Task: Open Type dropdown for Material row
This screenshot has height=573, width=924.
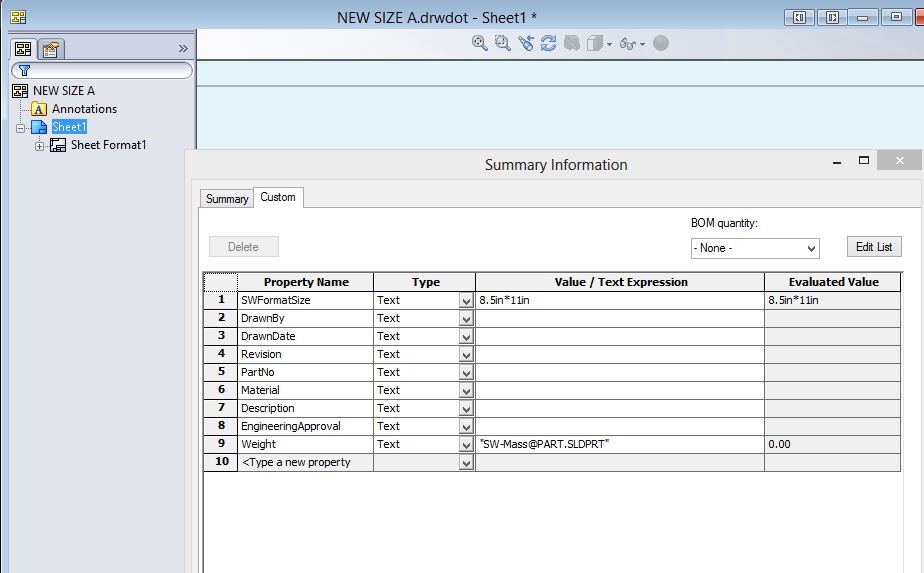Action: pos(466,391)
